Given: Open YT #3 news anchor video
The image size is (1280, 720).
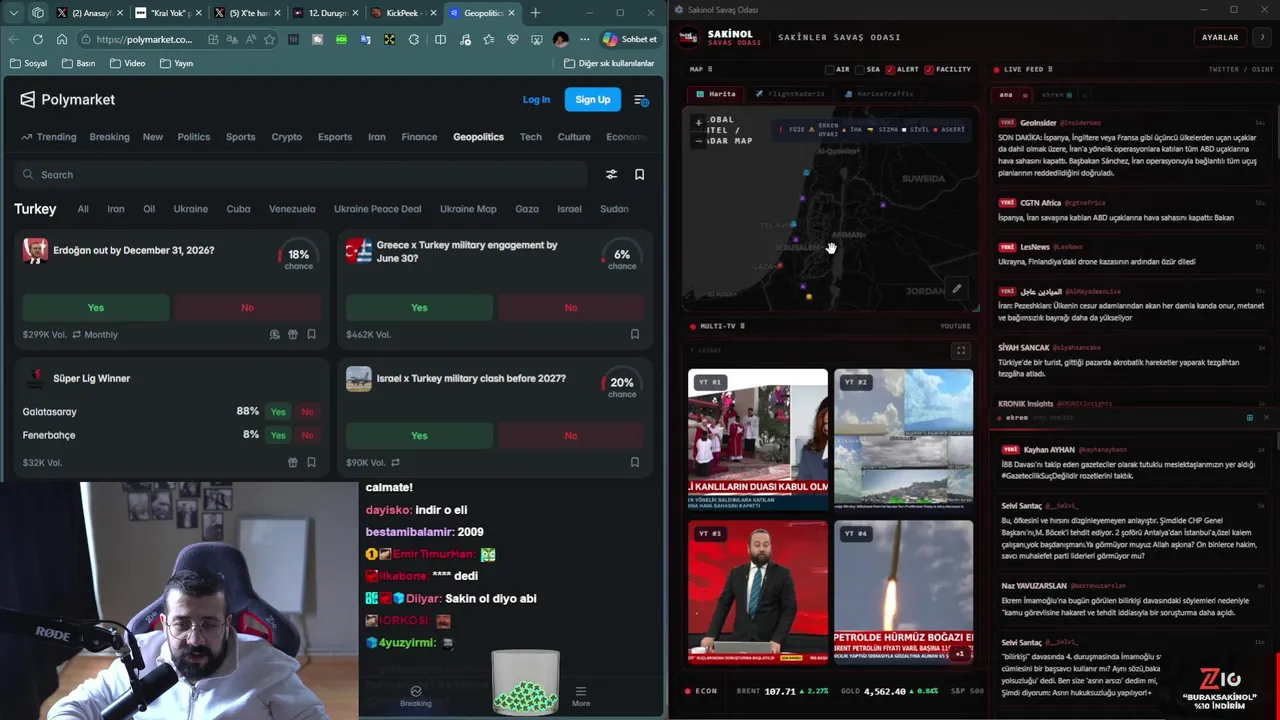Looking at the screenshot, I should pyautogui.click(x=758, y=590).
